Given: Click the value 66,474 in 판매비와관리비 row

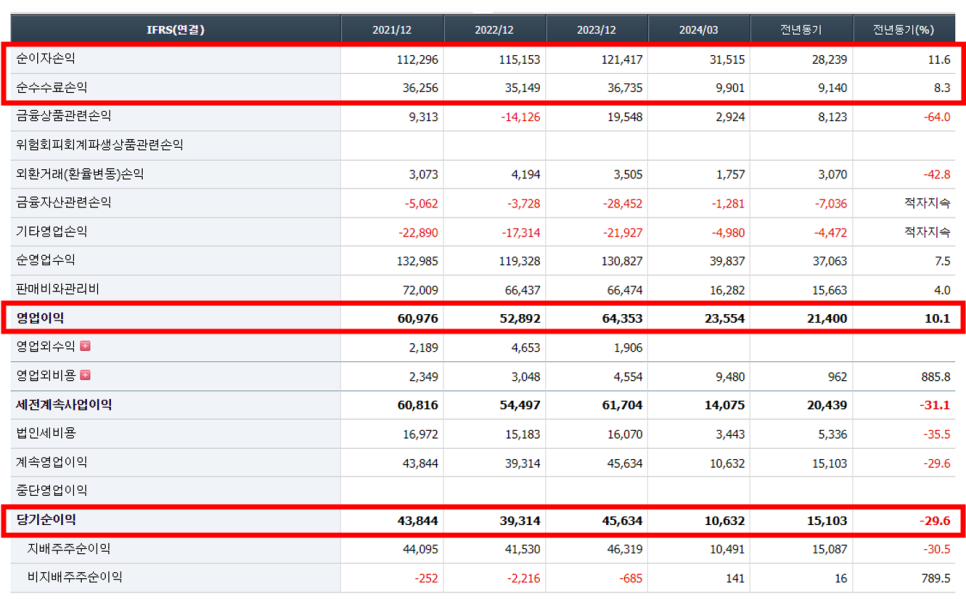Looking at the screenshot, I should click(x=625, y=290).
